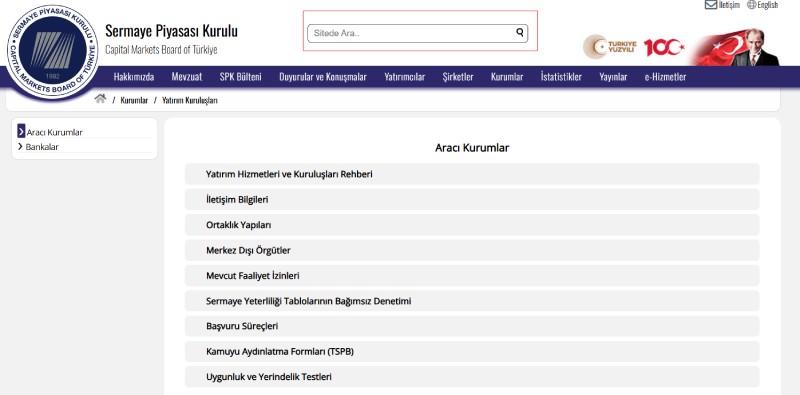Click the Sitede Ara search field
800x395 pixels.
(x=417, y=33)
